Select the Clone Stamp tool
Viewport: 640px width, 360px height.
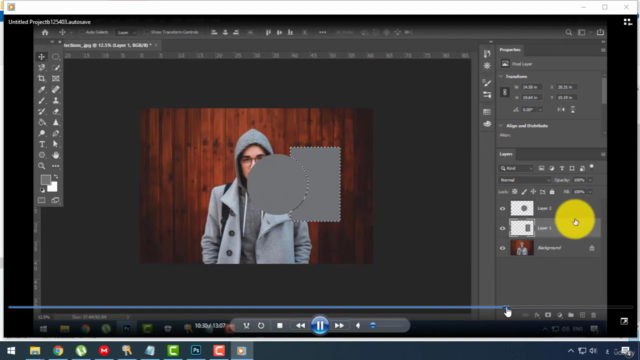coord(56,100)
